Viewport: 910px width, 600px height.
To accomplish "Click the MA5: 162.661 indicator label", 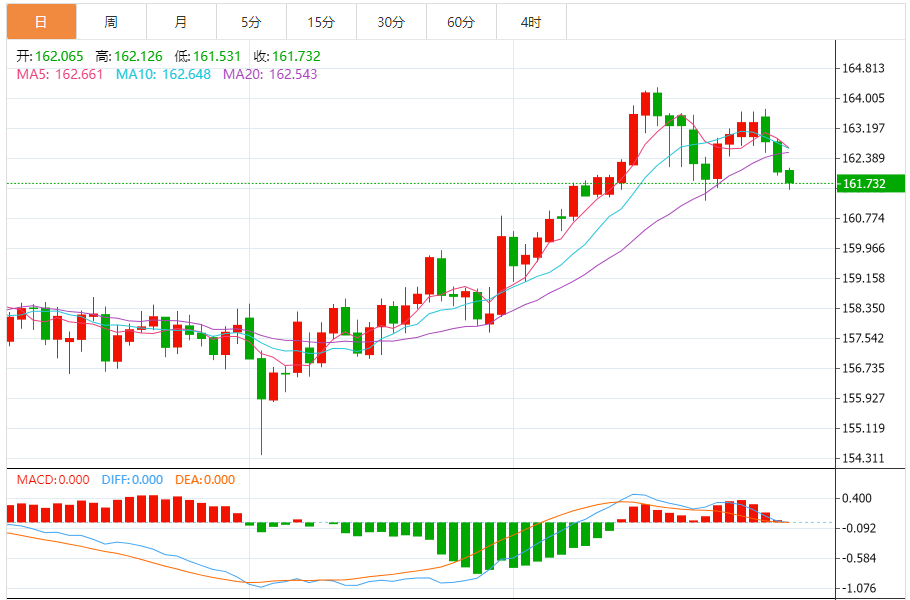I will (x=59, y=74).
